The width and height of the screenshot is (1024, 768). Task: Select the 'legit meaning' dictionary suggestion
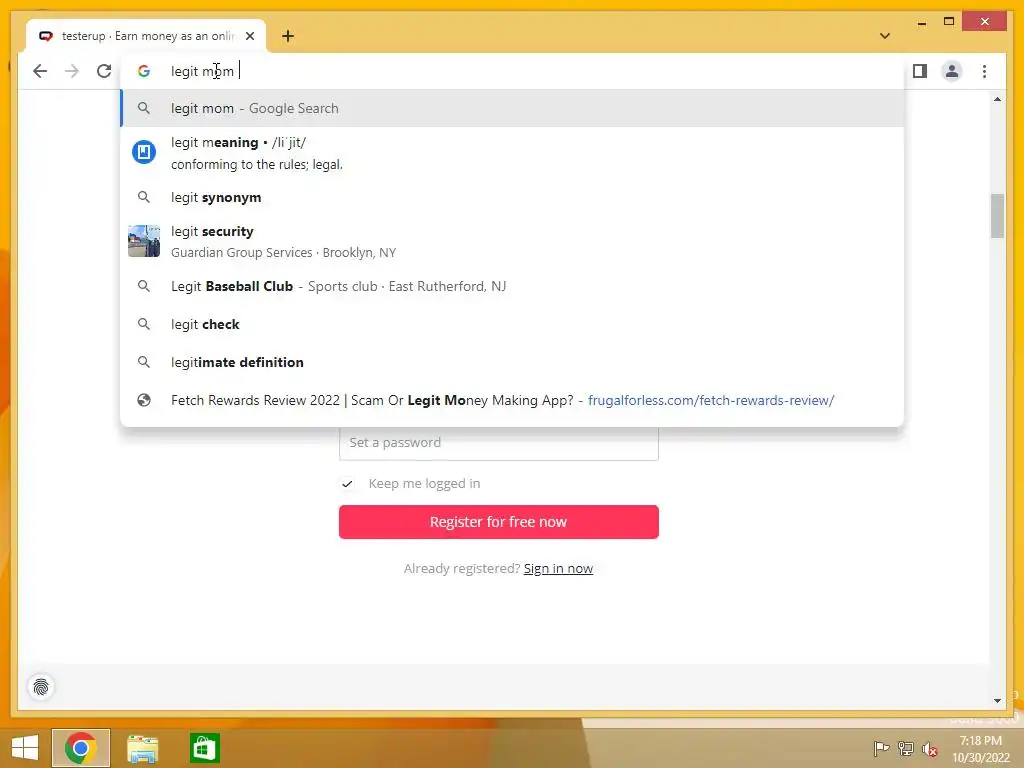(513, 153)
